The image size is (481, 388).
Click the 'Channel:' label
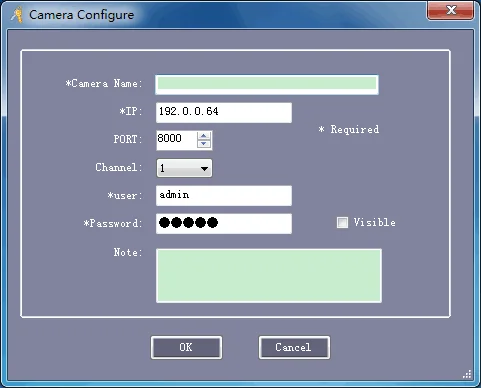pyautogui.click(x=119, y=167)
